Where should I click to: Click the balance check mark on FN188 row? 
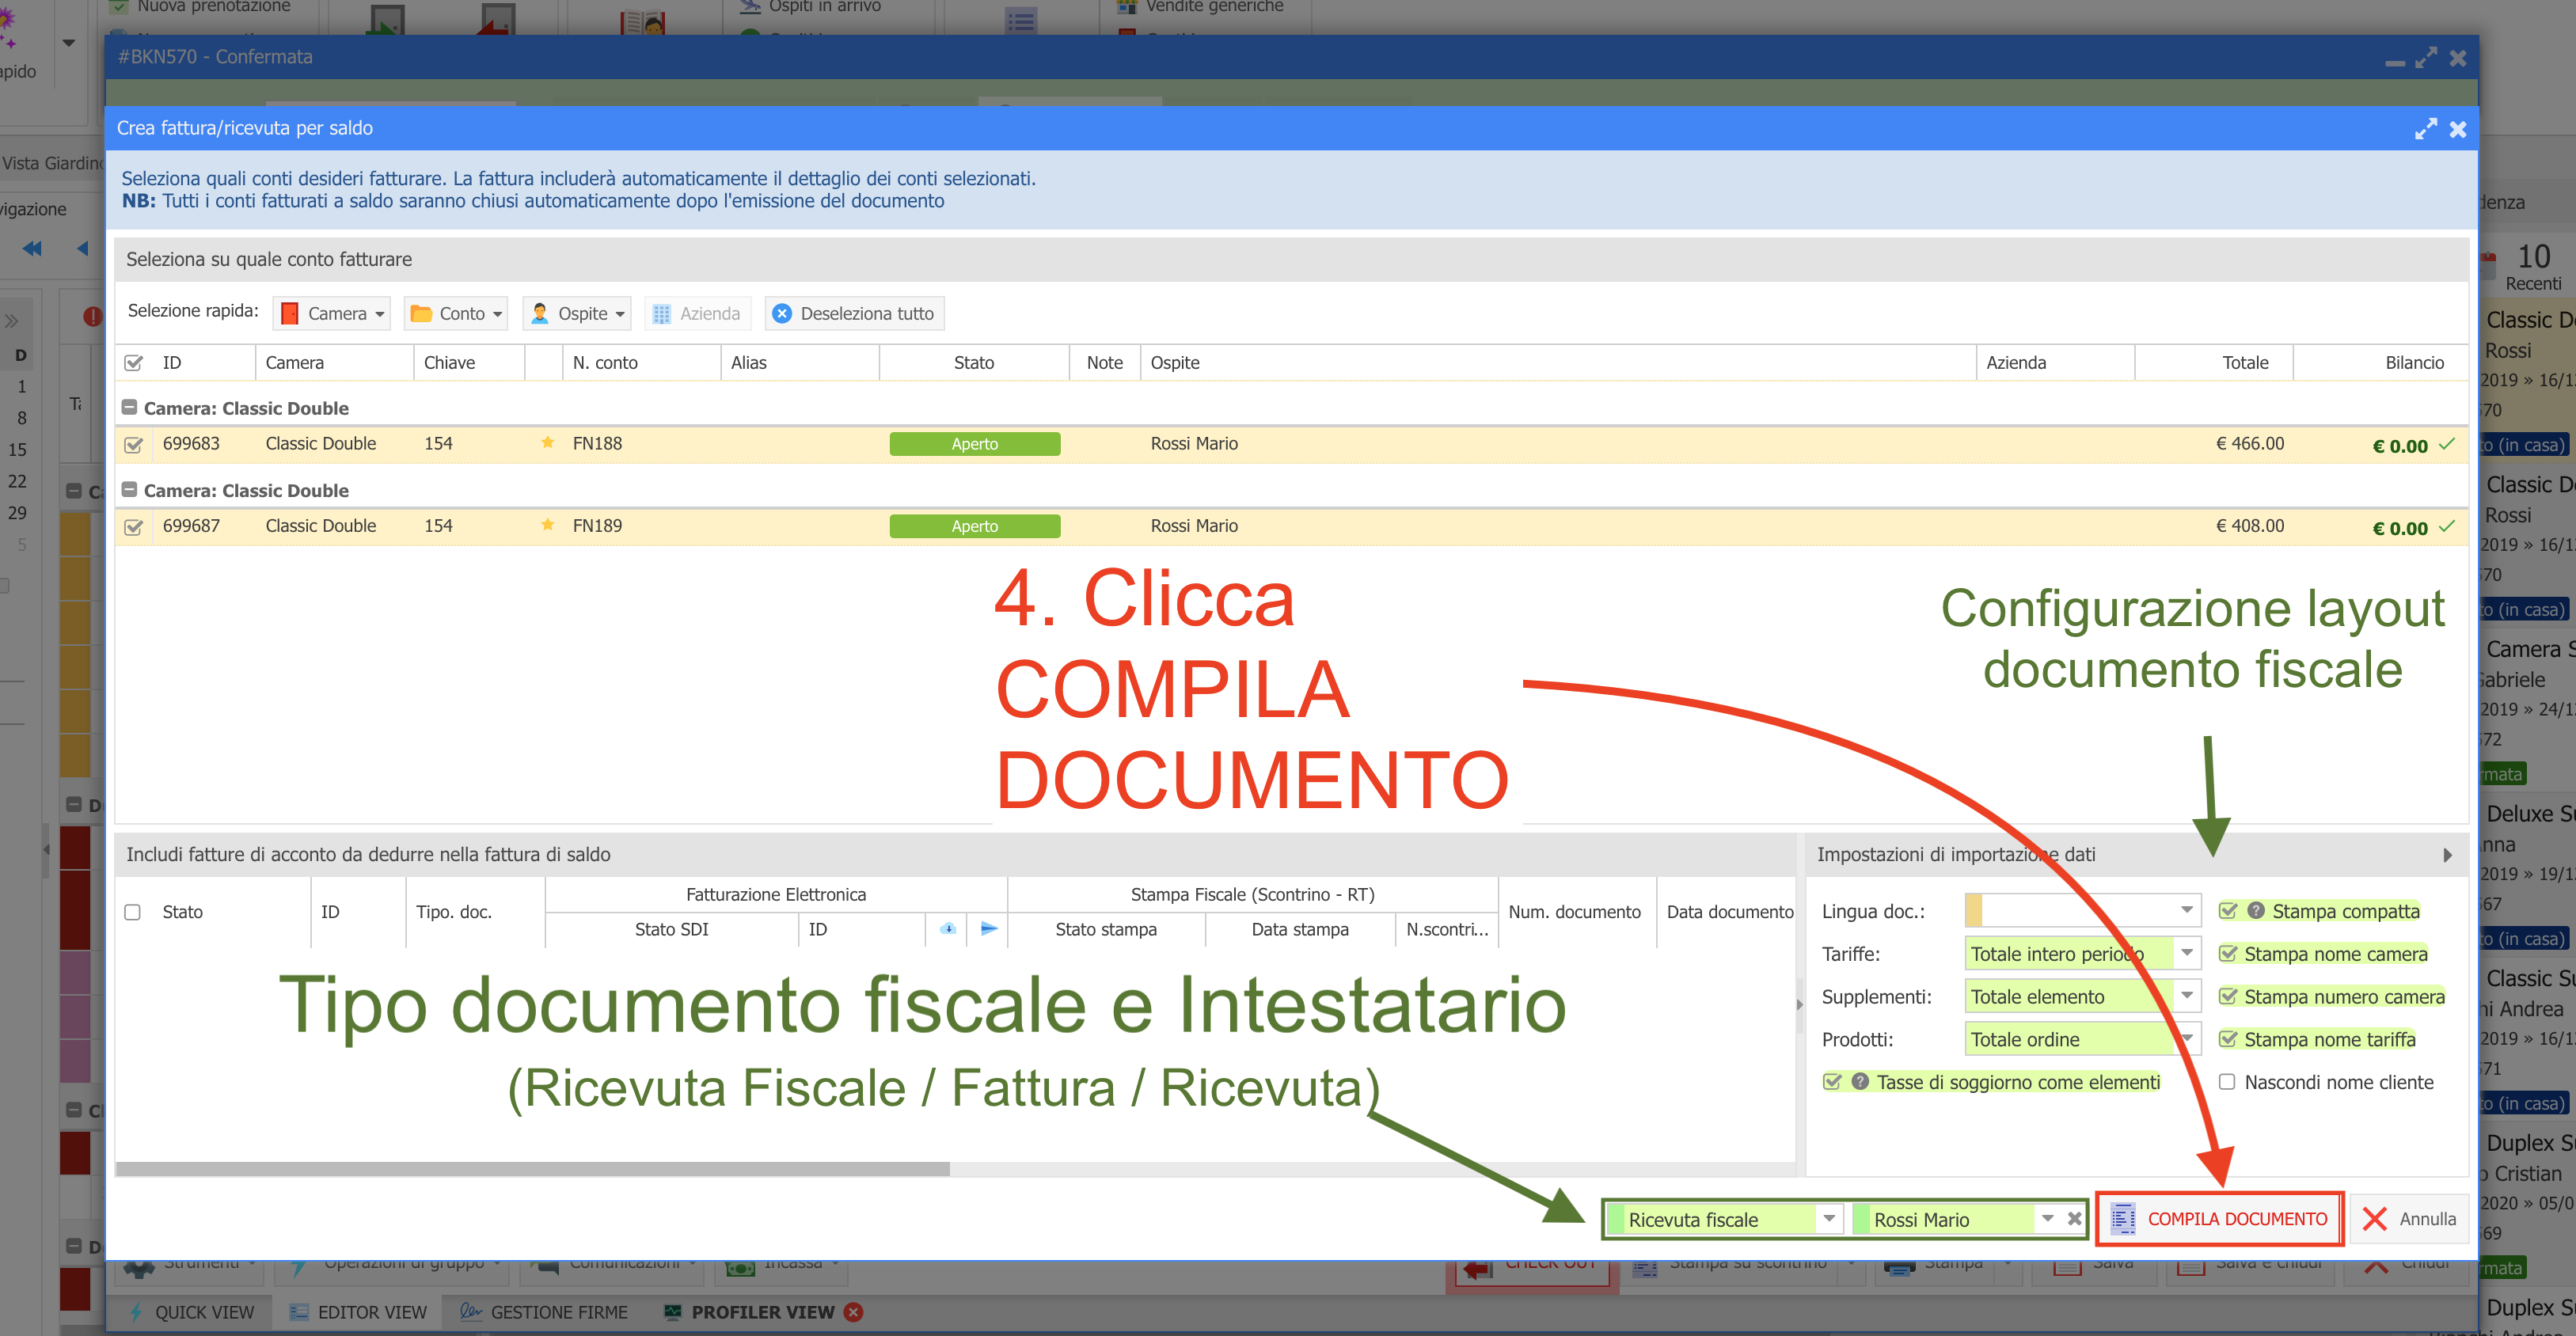[2446, 444]
